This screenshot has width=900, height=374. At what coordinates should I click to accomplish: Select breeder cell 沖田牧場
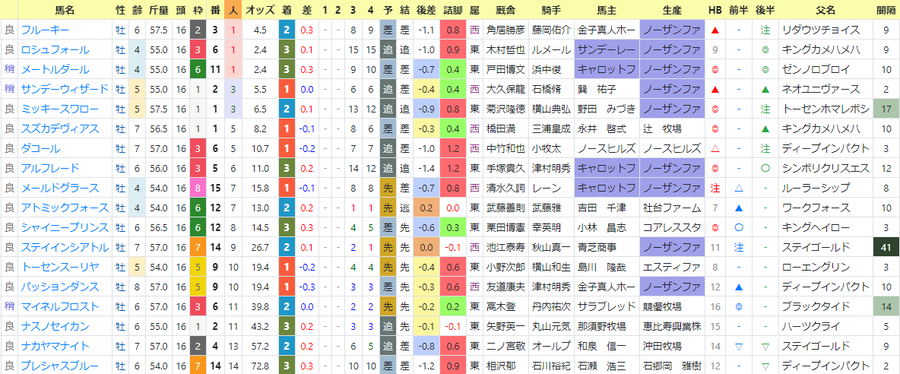[671, 346]
